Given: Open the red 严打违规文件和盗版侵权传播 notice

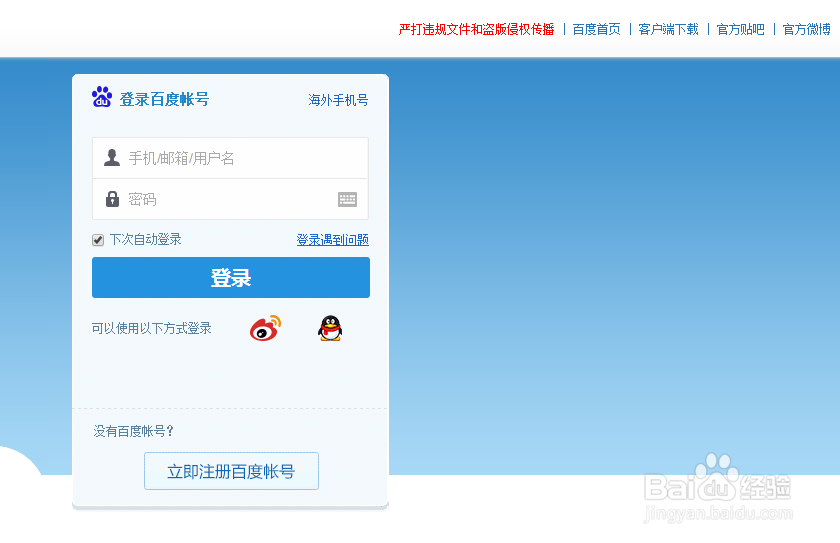Looking at the screenshot, I should (x=476, y=29).
